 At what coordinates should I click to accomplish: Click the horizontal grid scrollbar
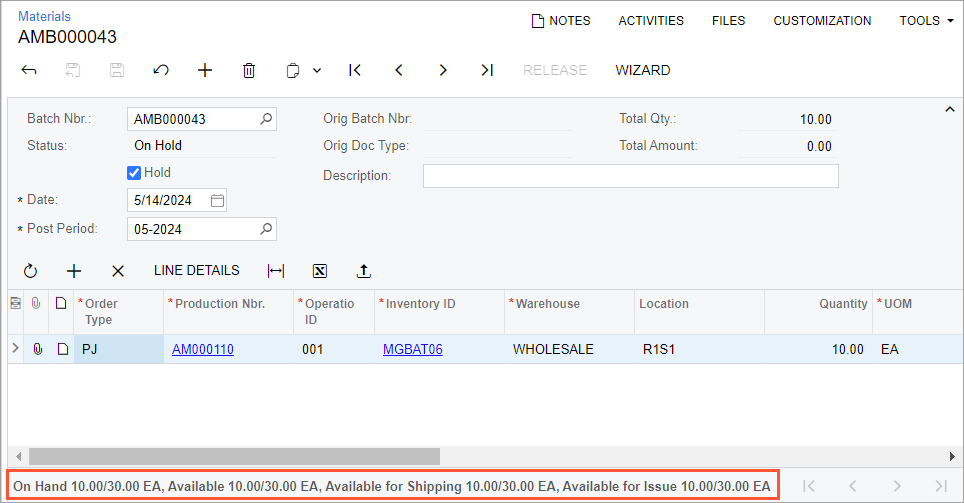point(230,456)
